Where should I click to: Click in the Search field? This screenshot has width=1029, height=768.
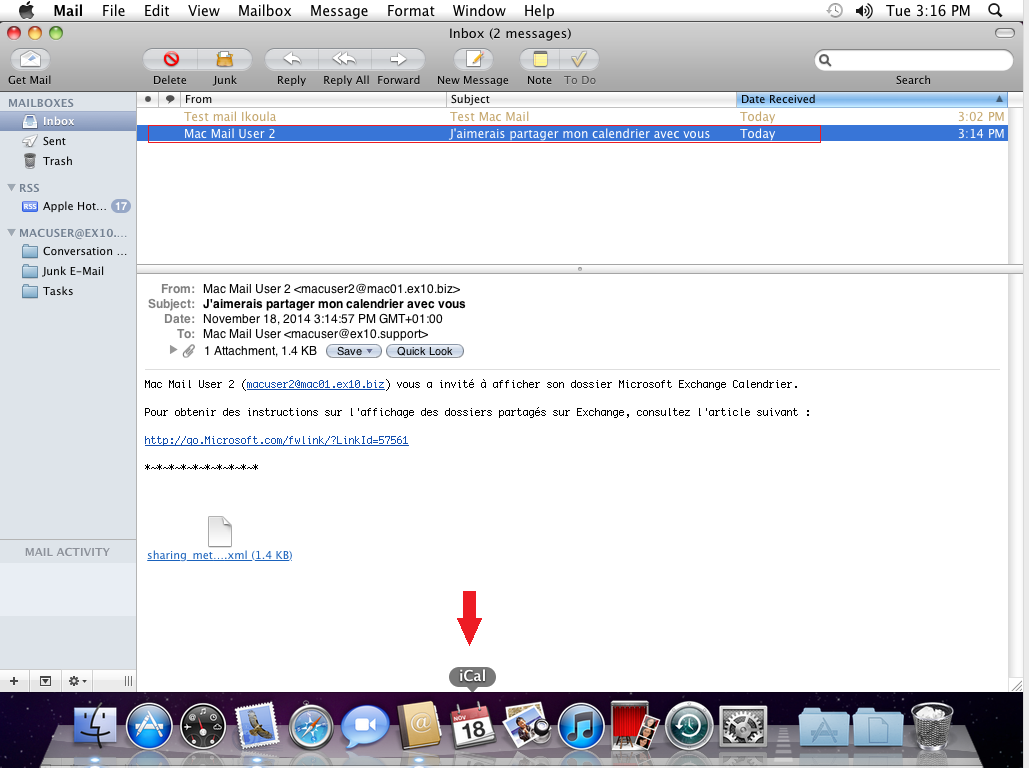[x=915, y=60]
